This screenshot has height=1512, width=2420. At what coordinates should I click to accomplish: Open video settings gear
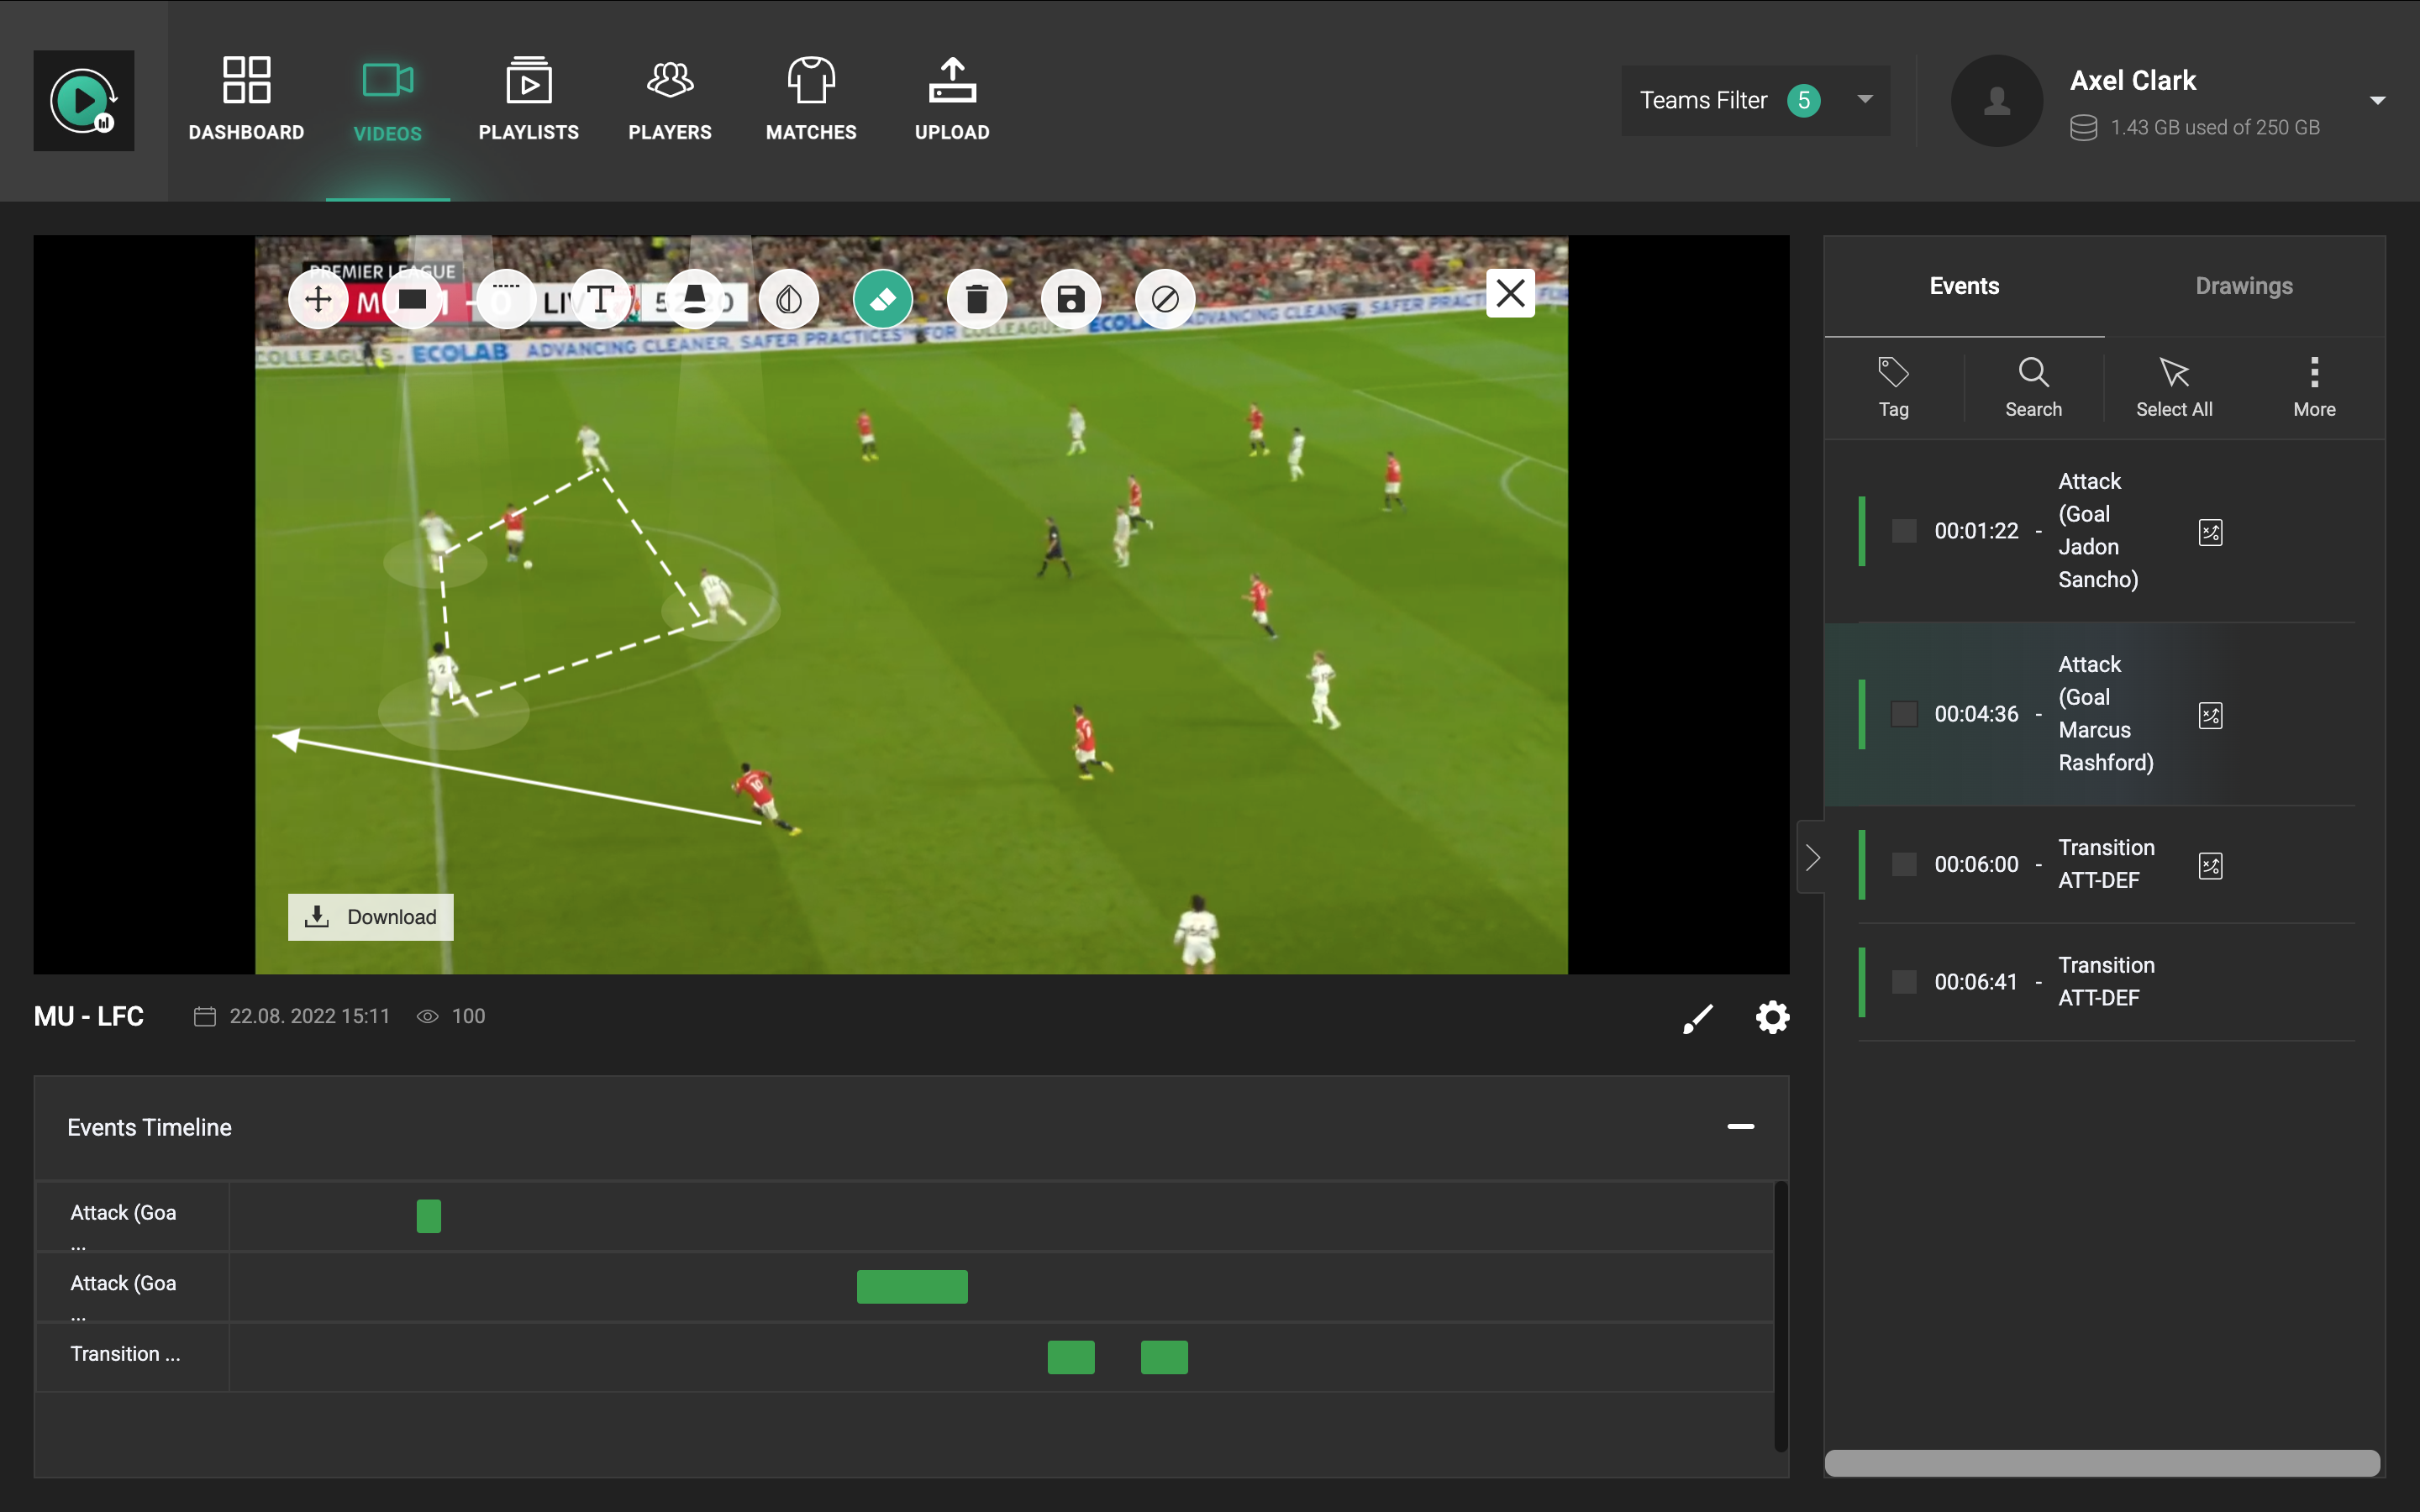pos(1772,1017)
